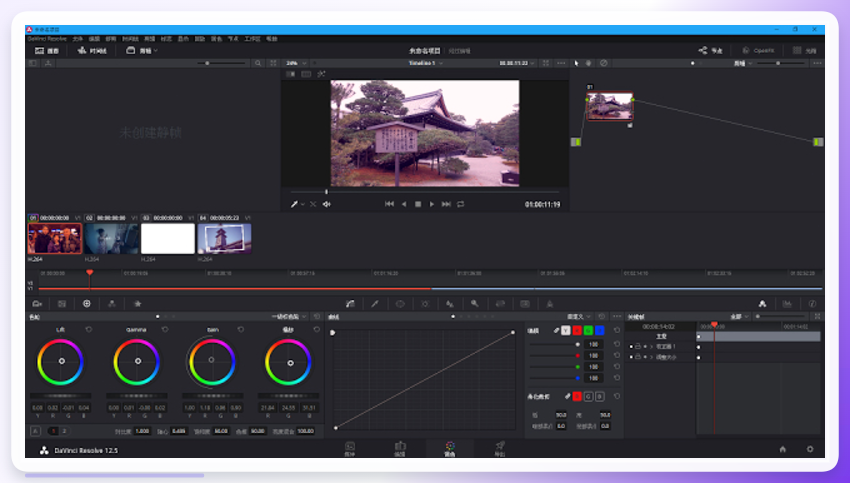850x483 pixels.
Task: Click the viewer eyedropper picker tool
Action: 294,204
